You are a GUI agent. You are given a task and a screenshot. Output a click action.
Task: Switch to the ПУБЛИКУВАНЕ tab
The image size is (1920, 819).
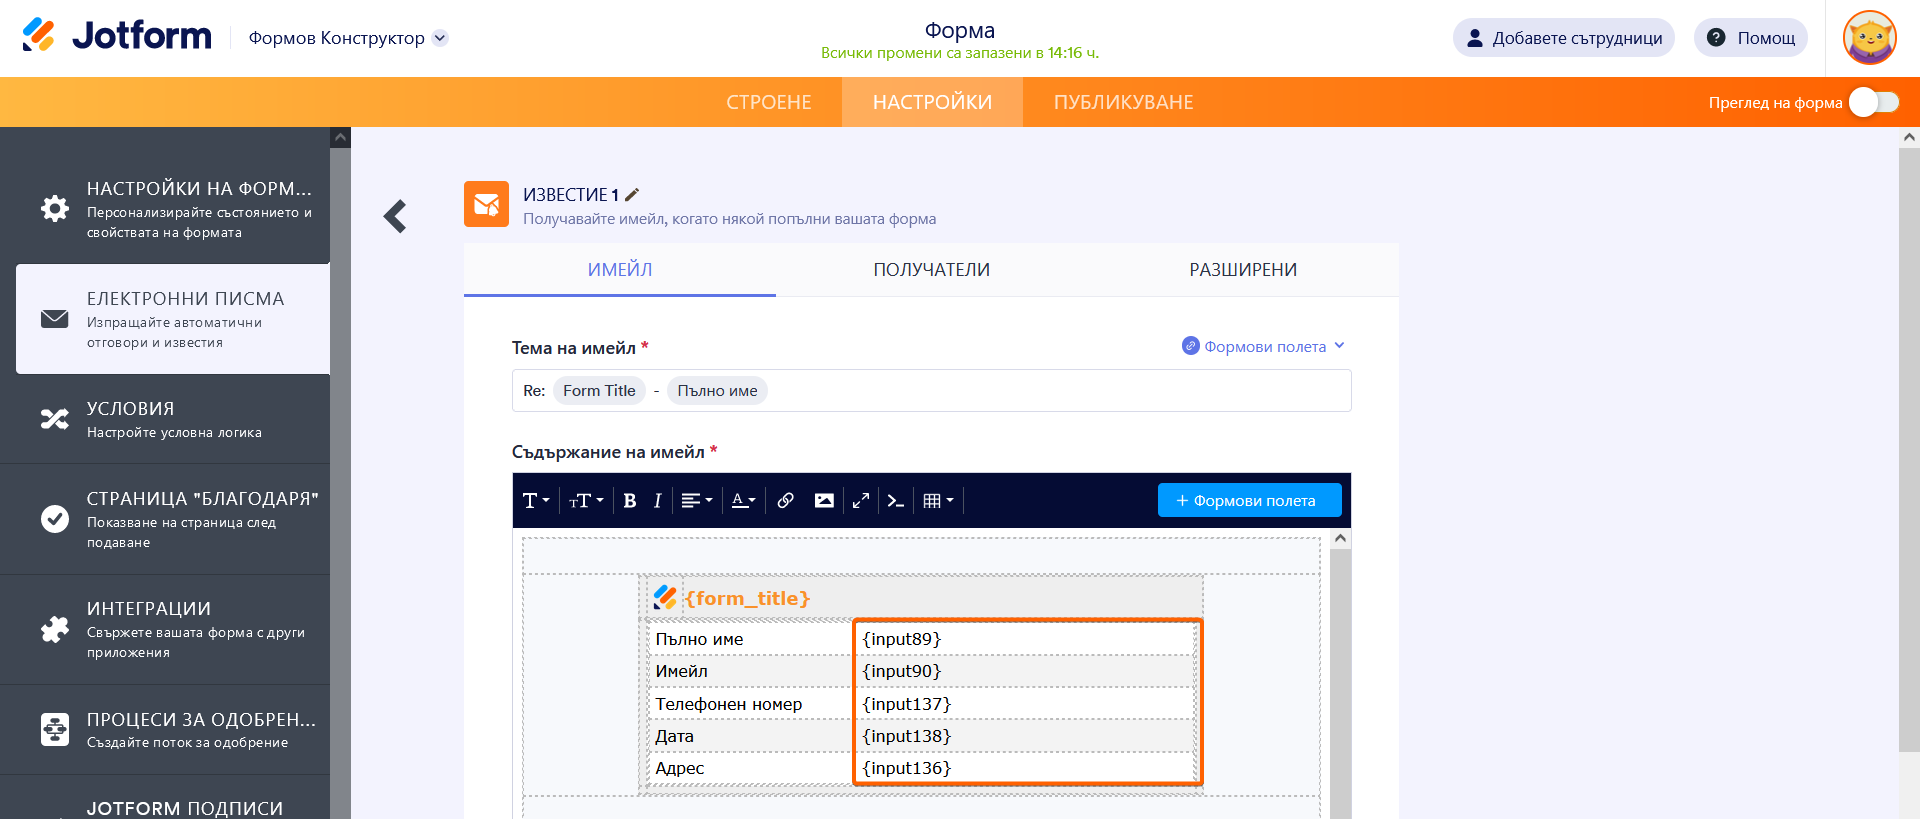pos(1123,102)
